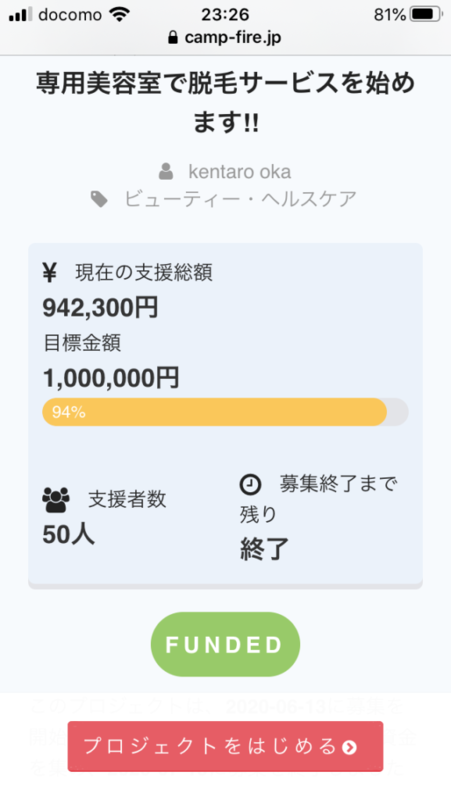
Task: Open the ビューティー・ヘルスケア category link
Action: [x=241, y=199]
